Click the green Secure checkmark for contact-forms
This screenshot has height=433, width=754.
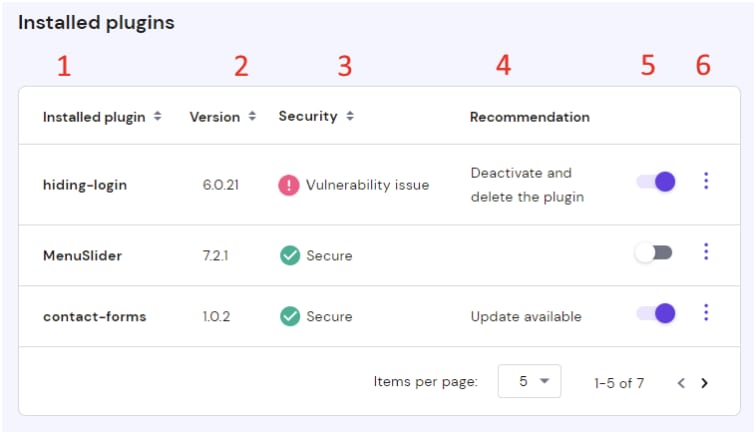pos(290,316)
